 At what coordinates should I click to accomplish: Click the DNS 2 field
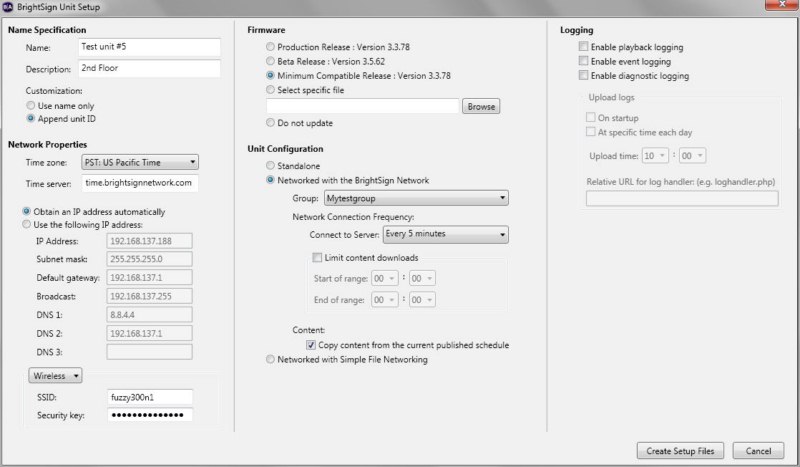point(149,333)
